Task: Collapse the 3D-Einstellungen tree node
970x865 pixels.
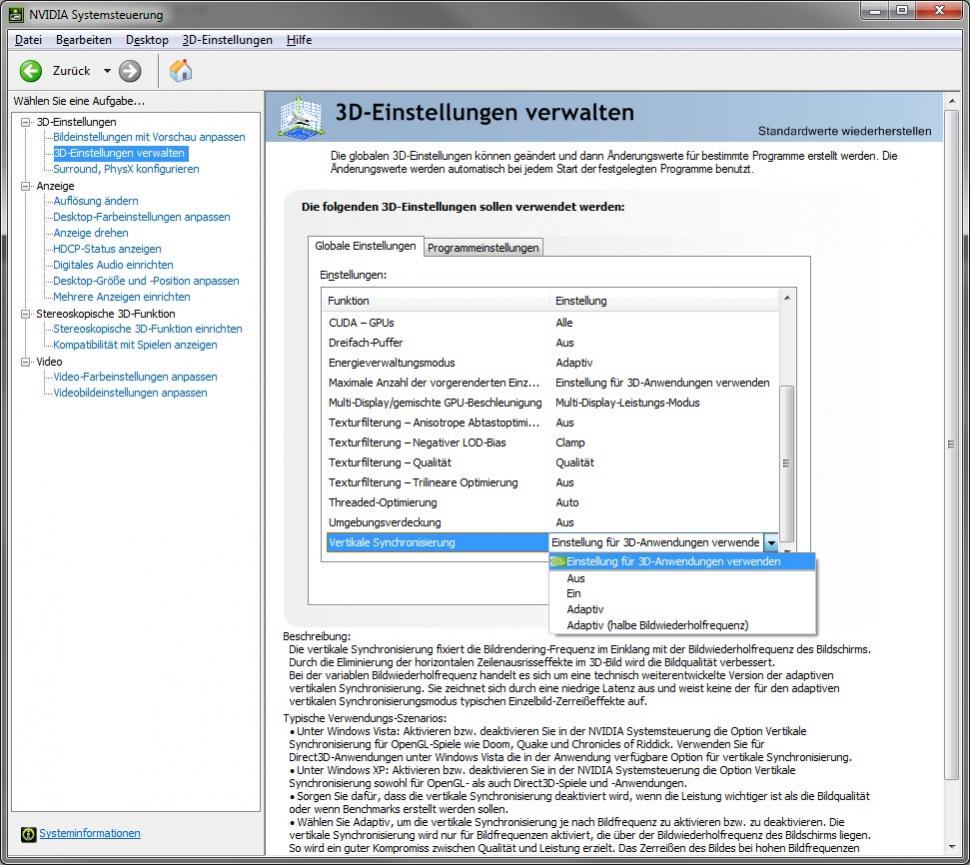Action: (x=25, y=122)
